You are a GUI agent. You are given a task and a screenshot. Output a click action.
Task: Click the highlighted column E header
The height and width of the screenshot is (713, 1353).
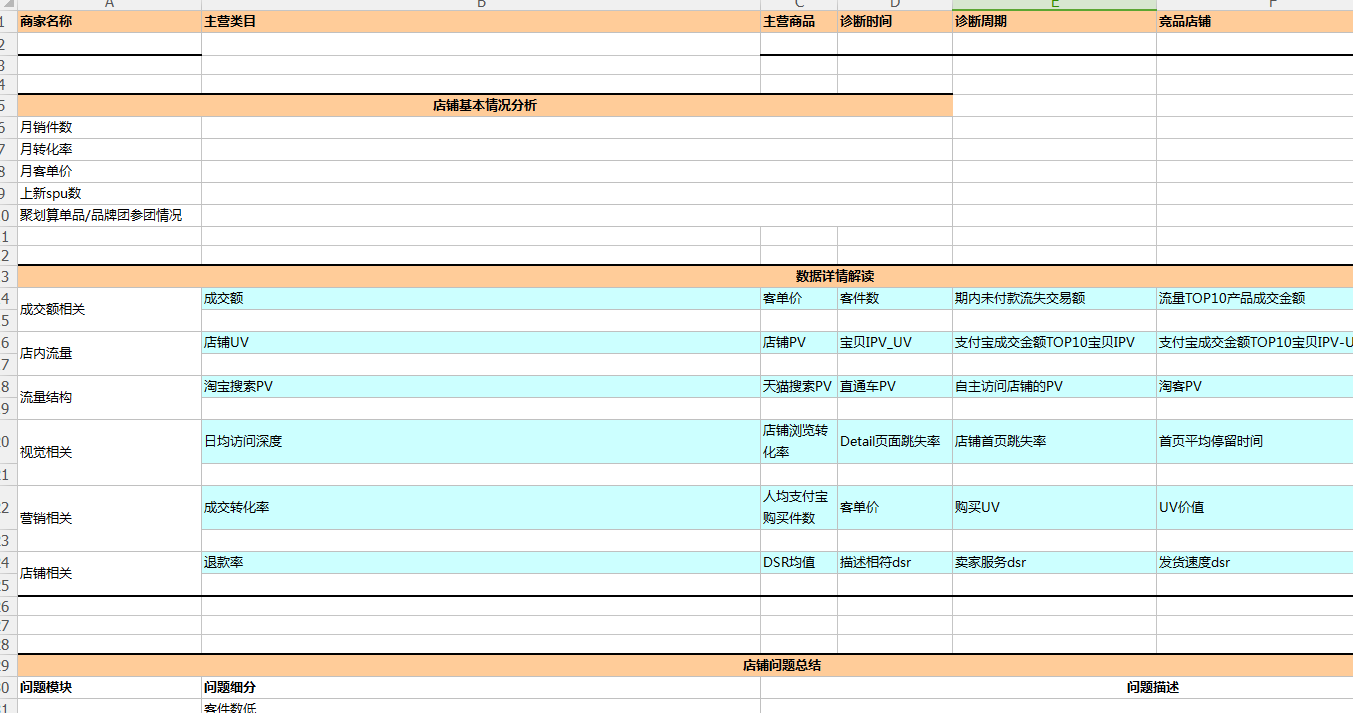(x=1054, y=5)
